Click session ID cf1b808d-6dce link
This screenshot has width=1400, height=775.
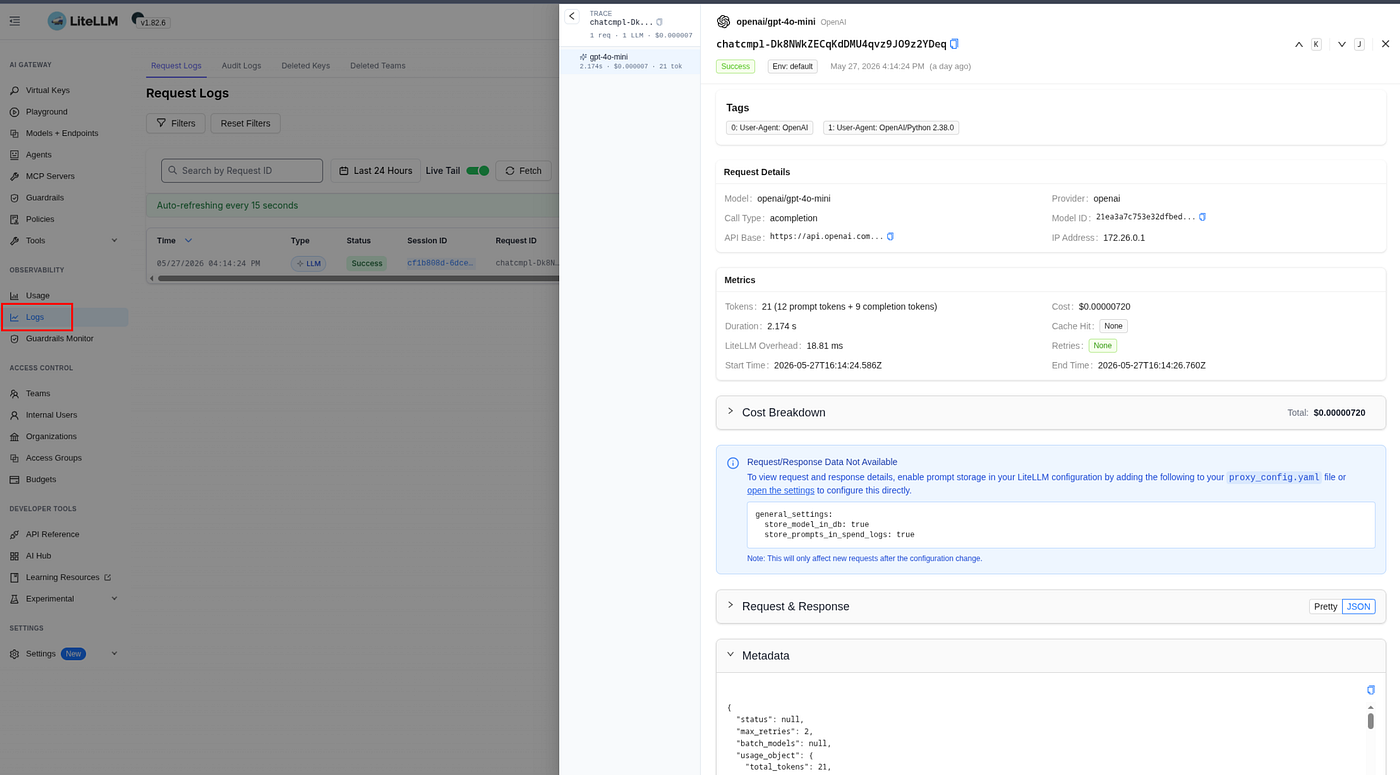pos(441,263)
